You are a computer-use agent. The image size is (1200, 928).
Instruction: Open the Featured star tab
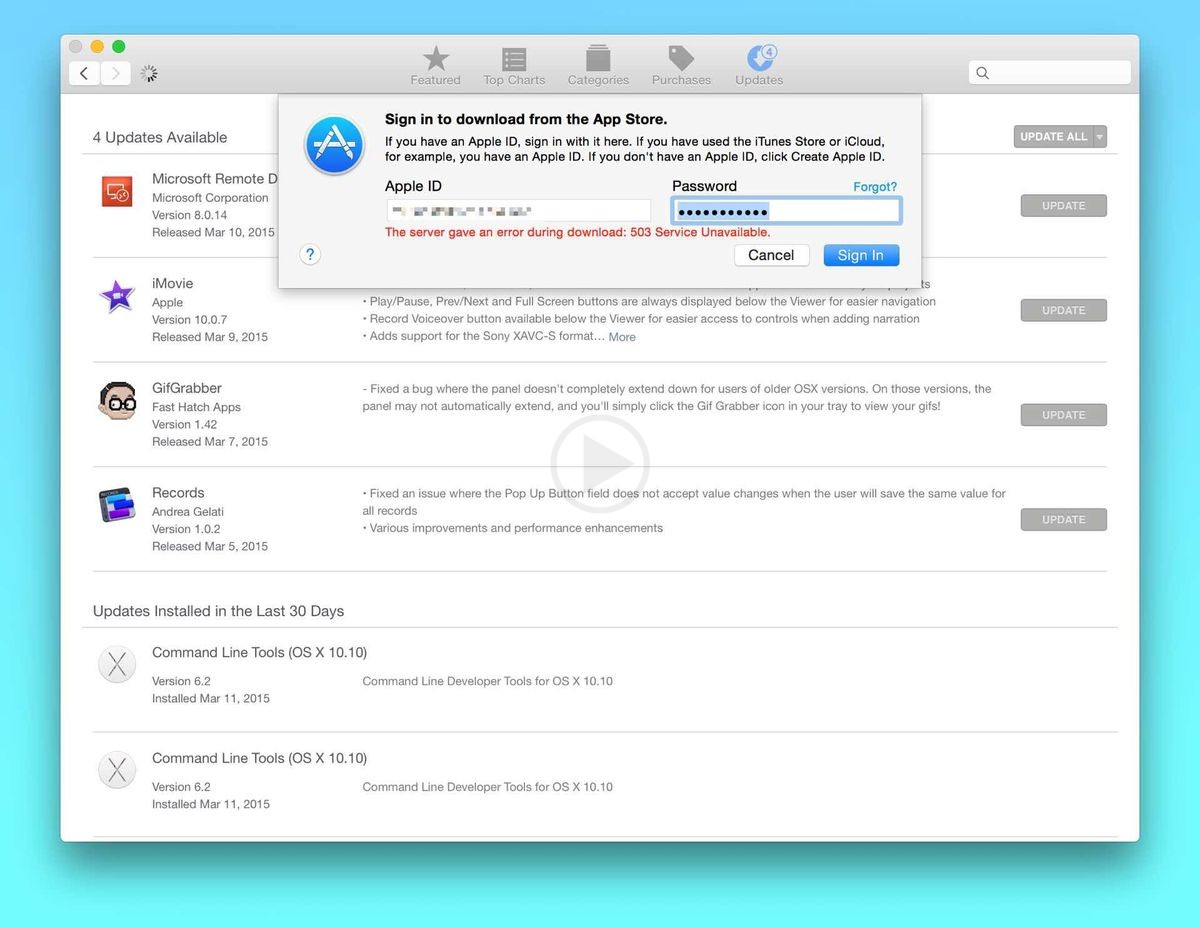pyautogui.click(x=435, y=66)
